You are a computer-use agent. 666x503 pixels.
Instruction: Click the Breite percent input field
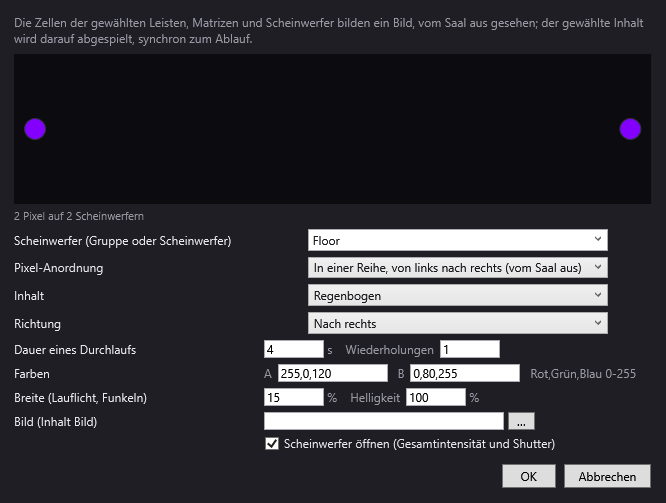click(293, 397)
